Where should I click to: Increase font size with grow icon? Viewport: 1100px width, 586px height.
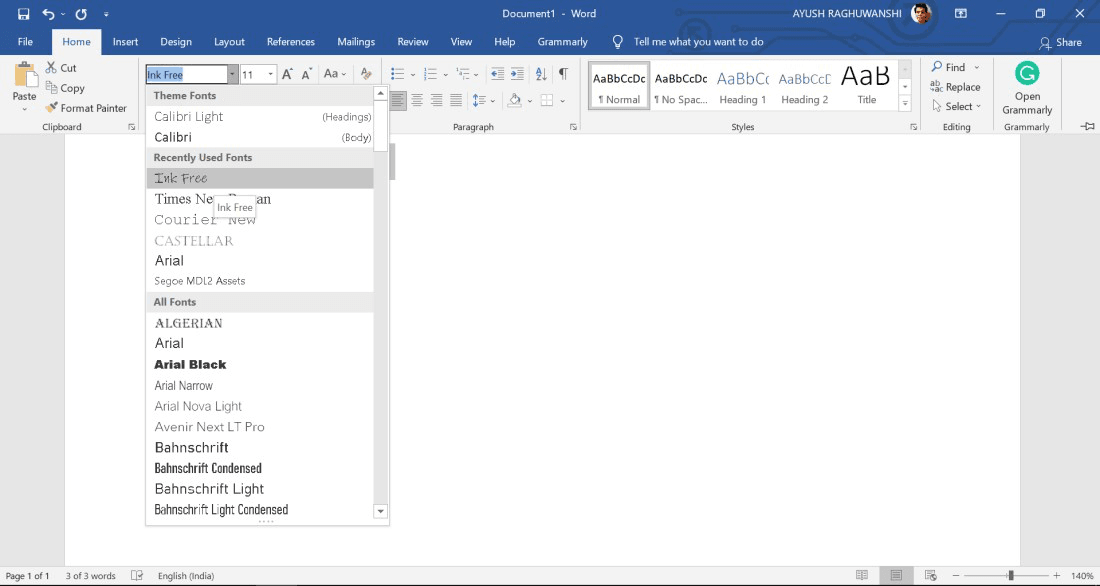tap(287, 74)
